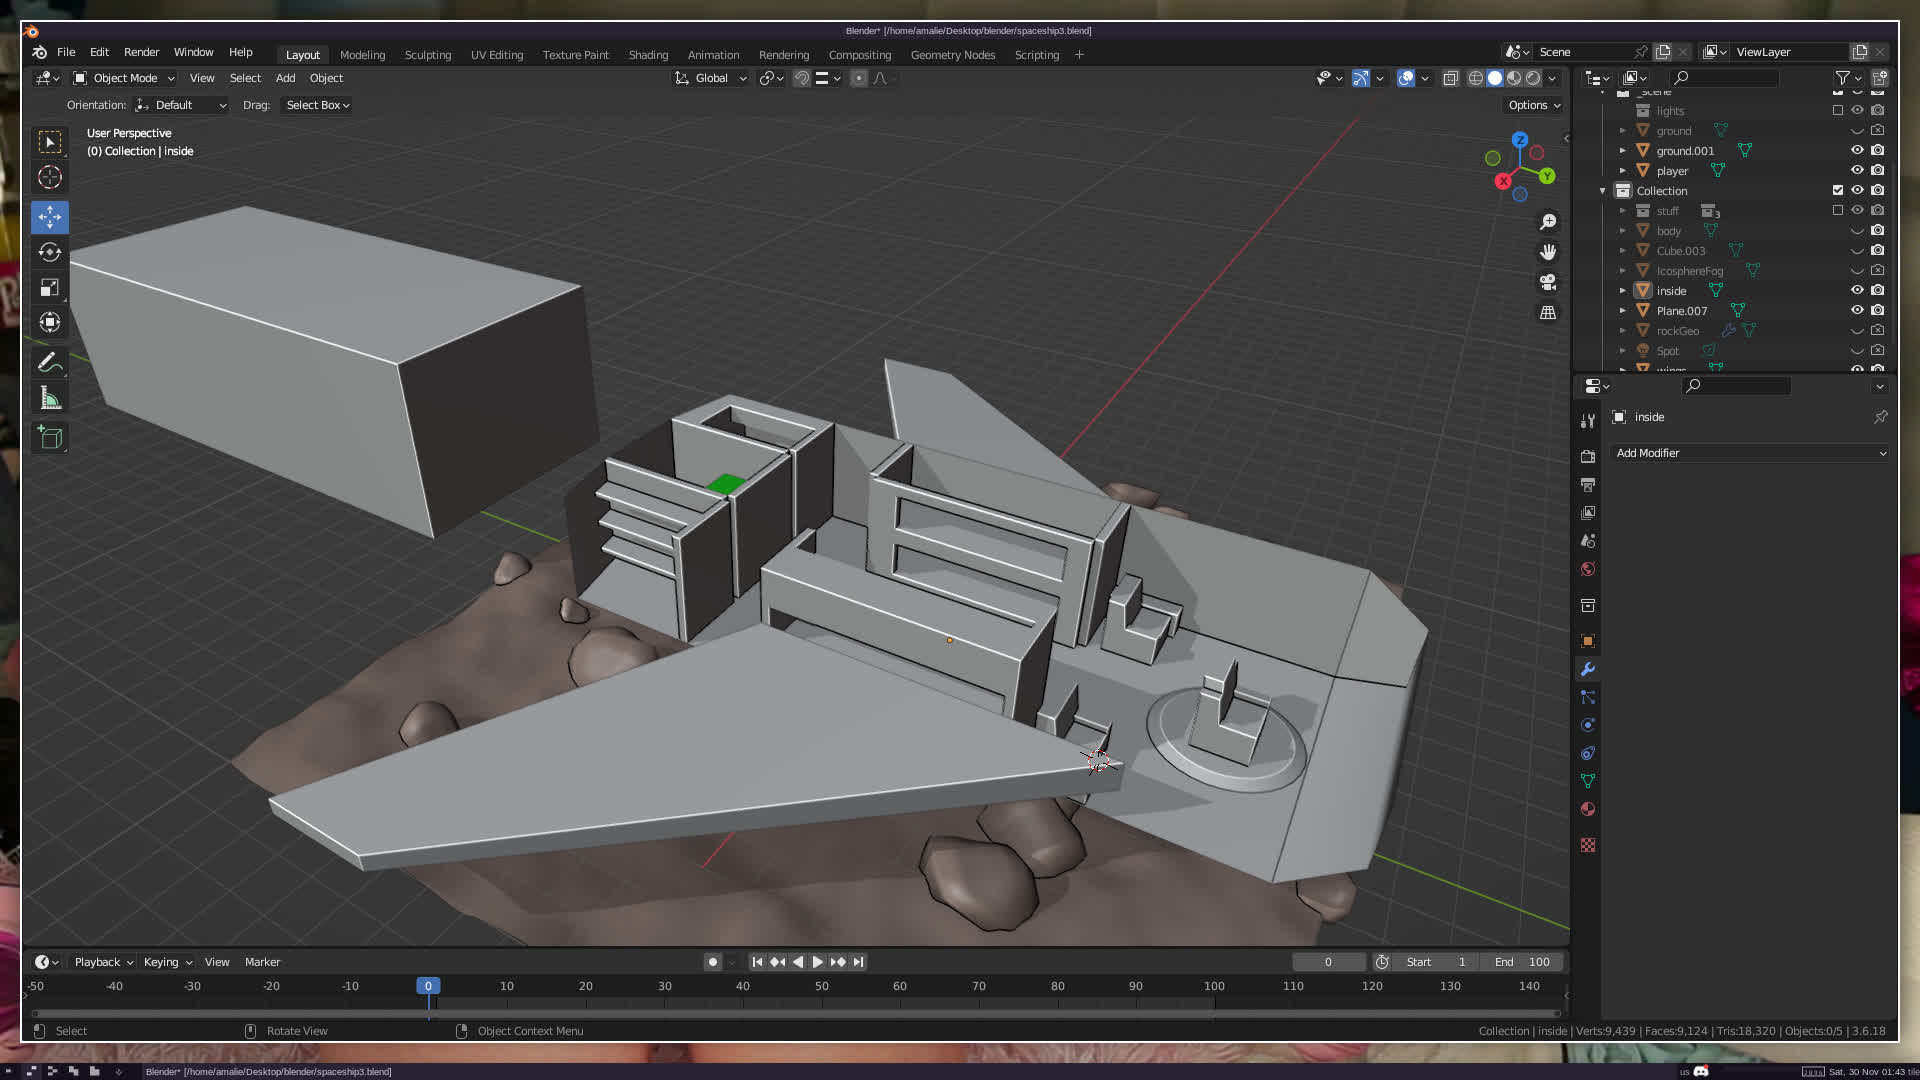
Task: Open the Object Mode dropdown
Action: point(124,78)
